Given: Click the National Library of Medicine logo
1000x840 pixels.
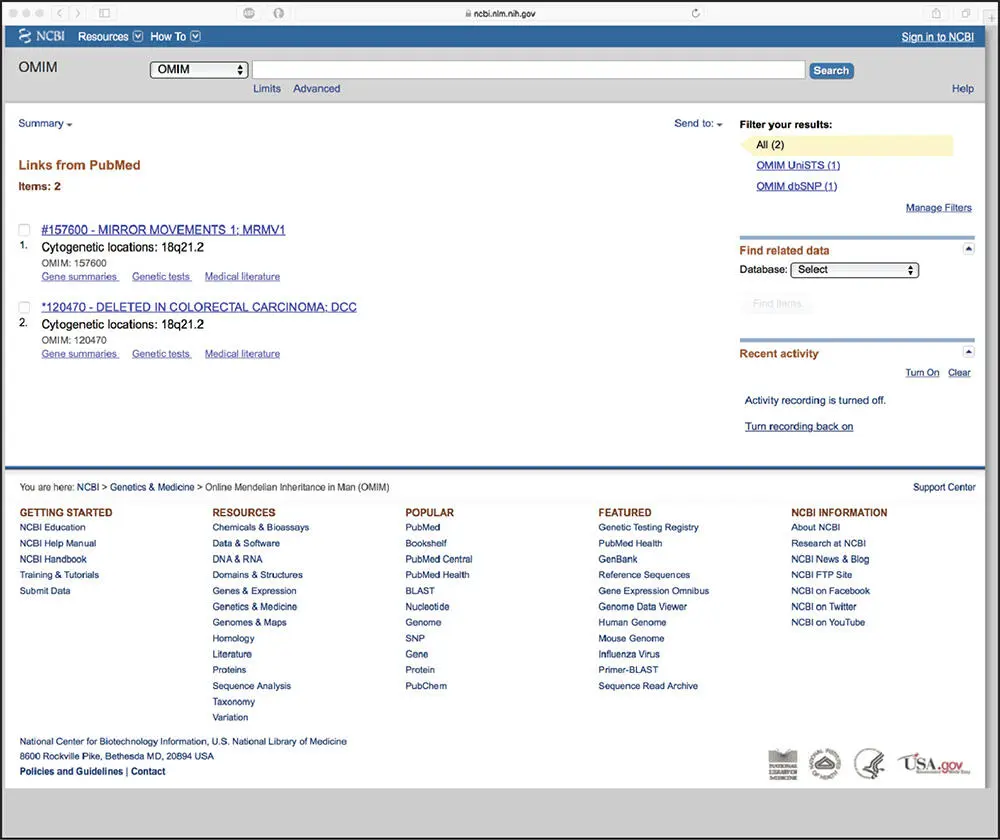Looking at the screenshot, I should pos(783,764).
